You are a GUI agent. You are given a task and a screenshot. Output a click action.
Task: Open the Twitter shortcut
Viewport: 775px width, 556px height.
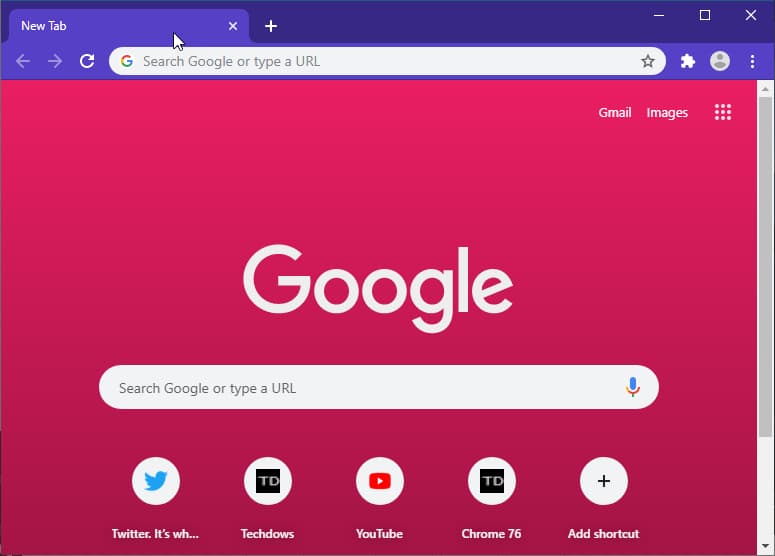point(156,481)
